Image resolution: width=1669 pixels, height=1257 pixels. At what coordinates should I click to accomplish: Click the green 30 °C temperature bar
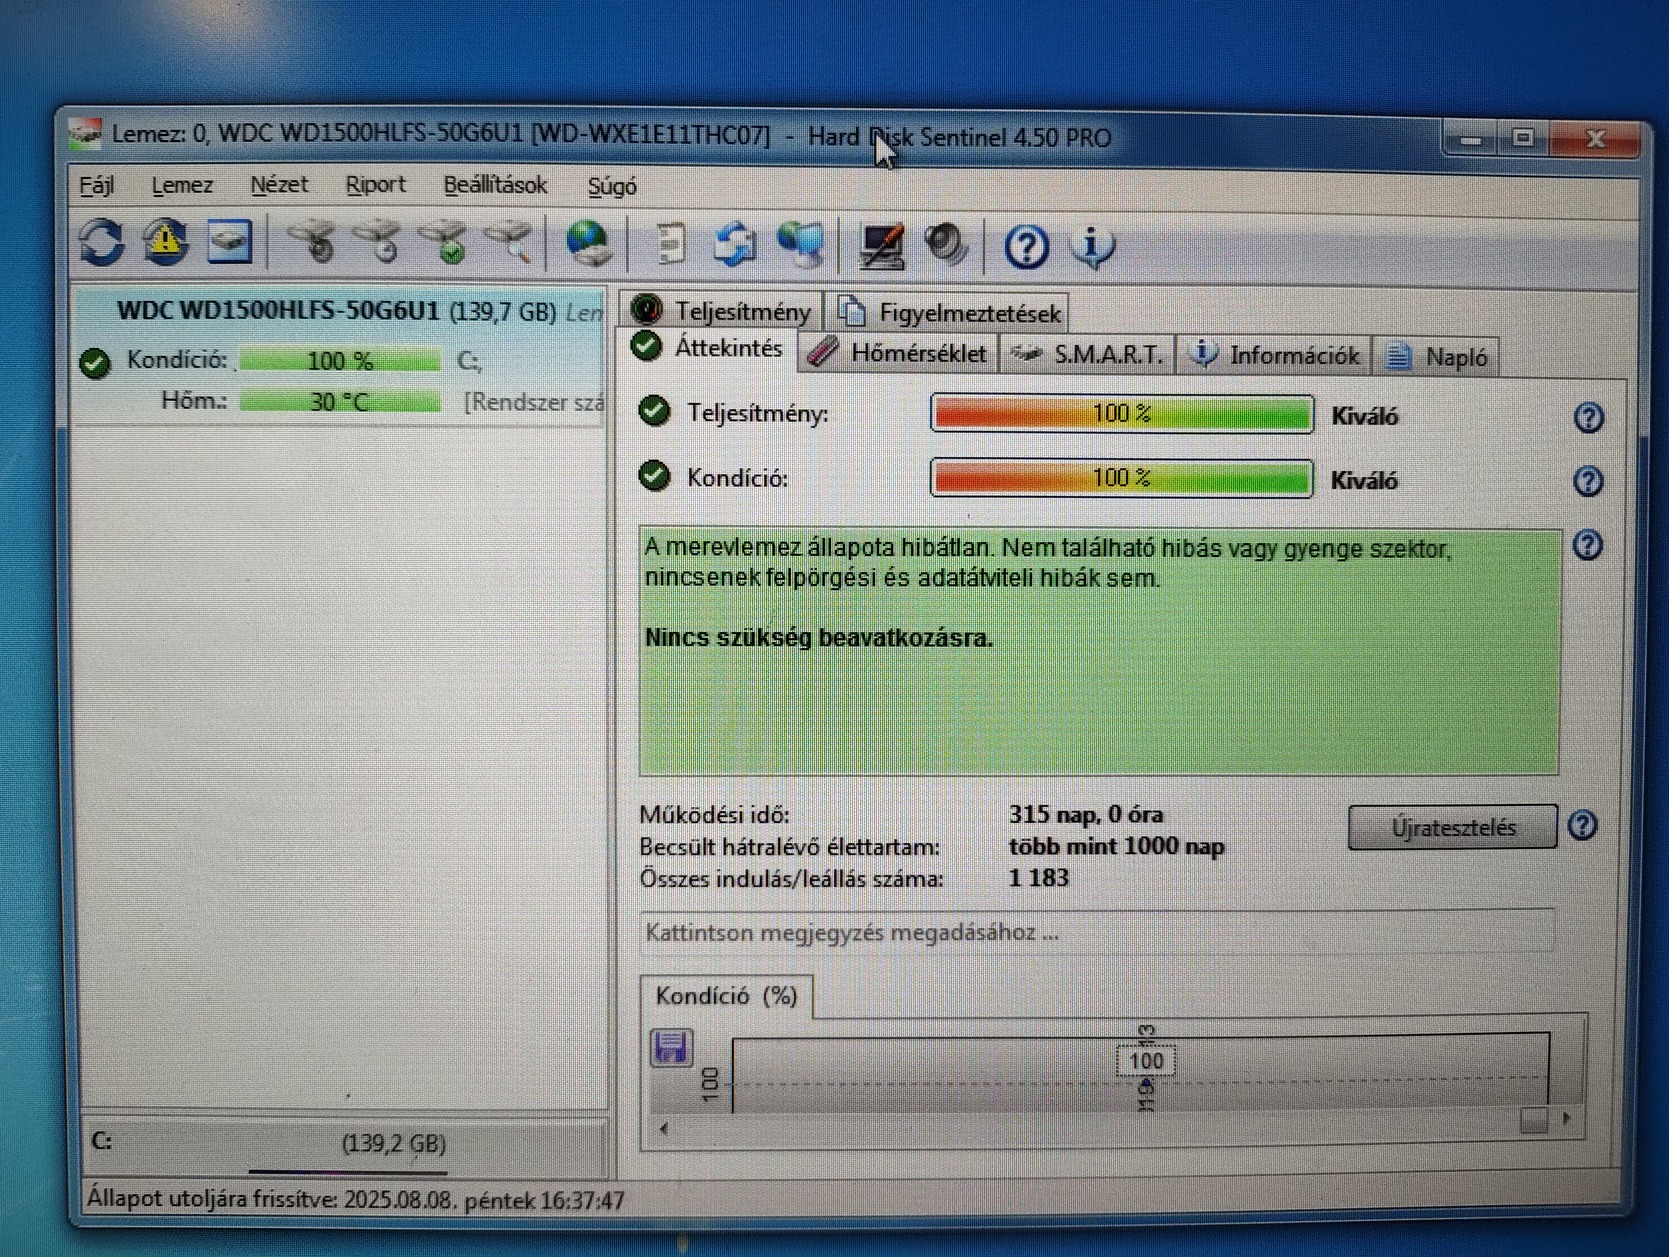point(340,402)
